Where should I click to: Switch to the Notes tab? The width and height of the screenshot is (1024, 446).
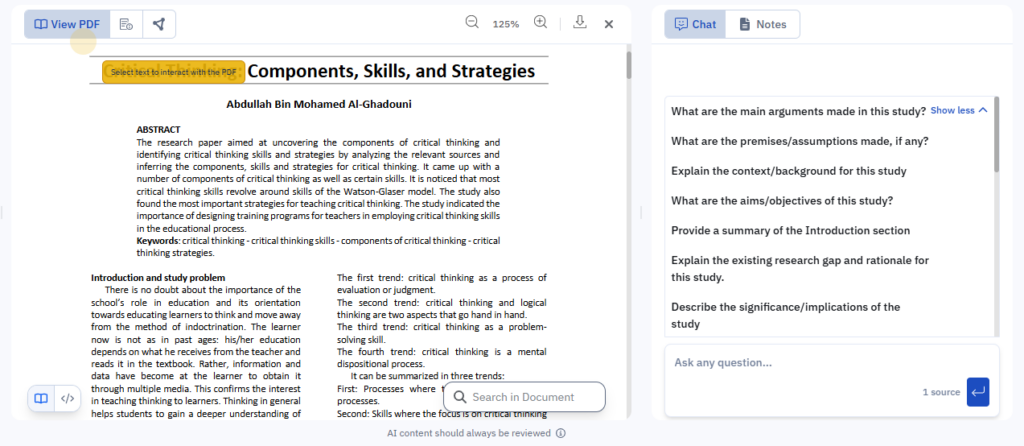coord(762,24)
